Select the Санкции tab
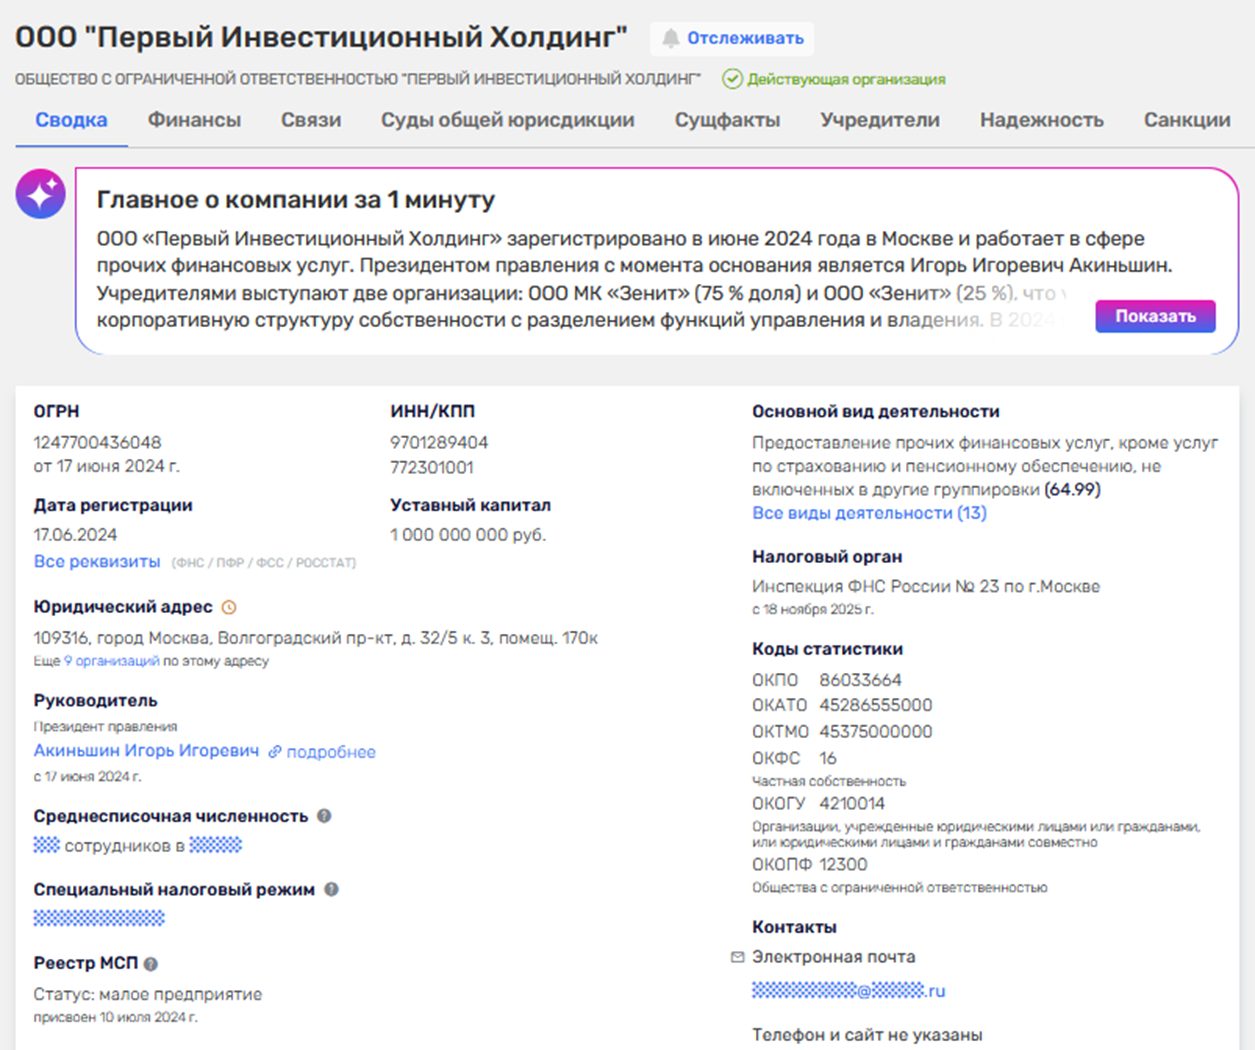The width and height of the screenshot is (1255, 1050). click(1187, 119)
